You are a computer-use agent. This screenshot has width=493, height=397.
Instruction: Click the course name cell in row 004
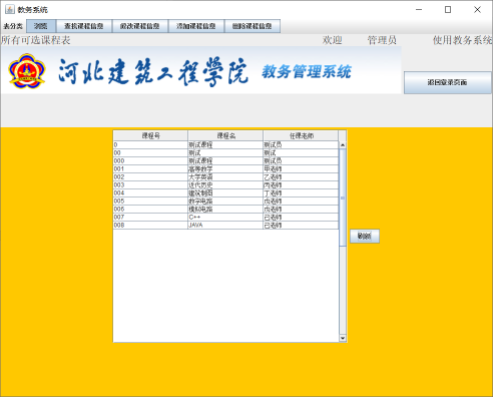(x=225, y=193)
